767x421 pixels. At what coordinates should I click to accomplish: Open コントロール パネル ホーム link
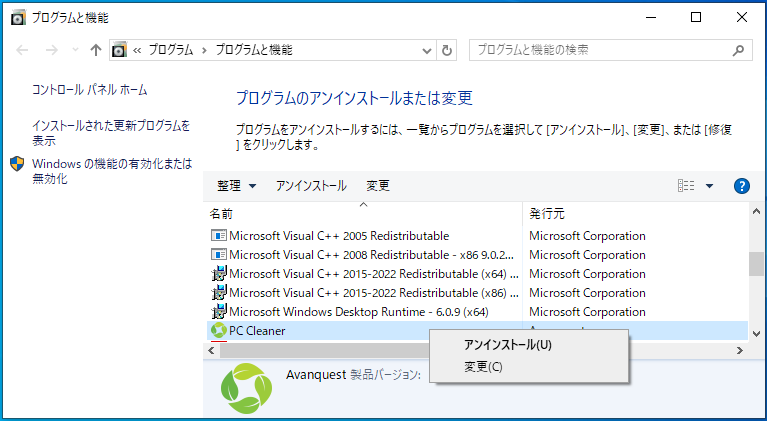click(x=90, y=90)
